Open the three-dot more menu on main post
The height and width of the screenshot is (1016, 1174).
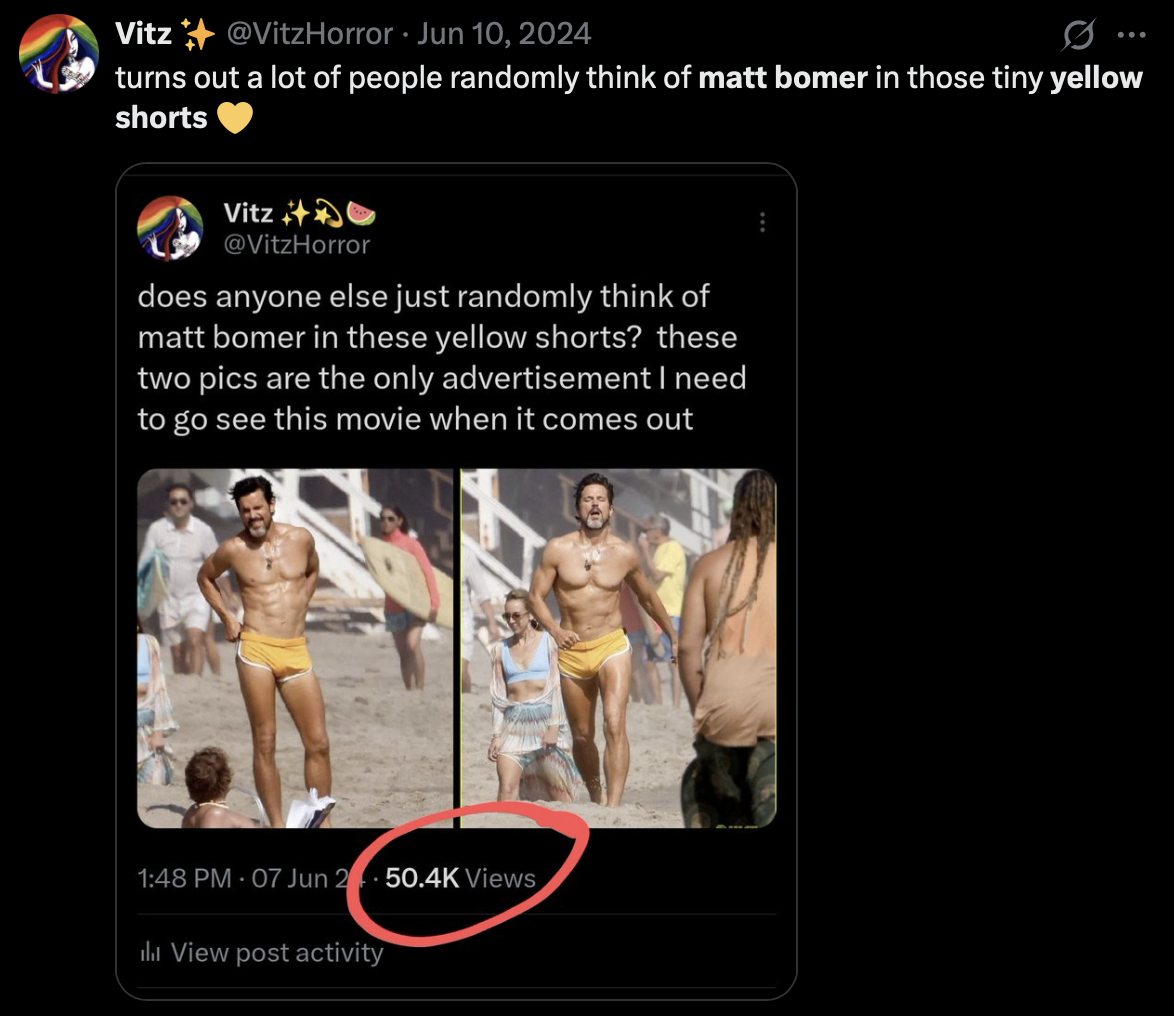(x=1131, y=33)
